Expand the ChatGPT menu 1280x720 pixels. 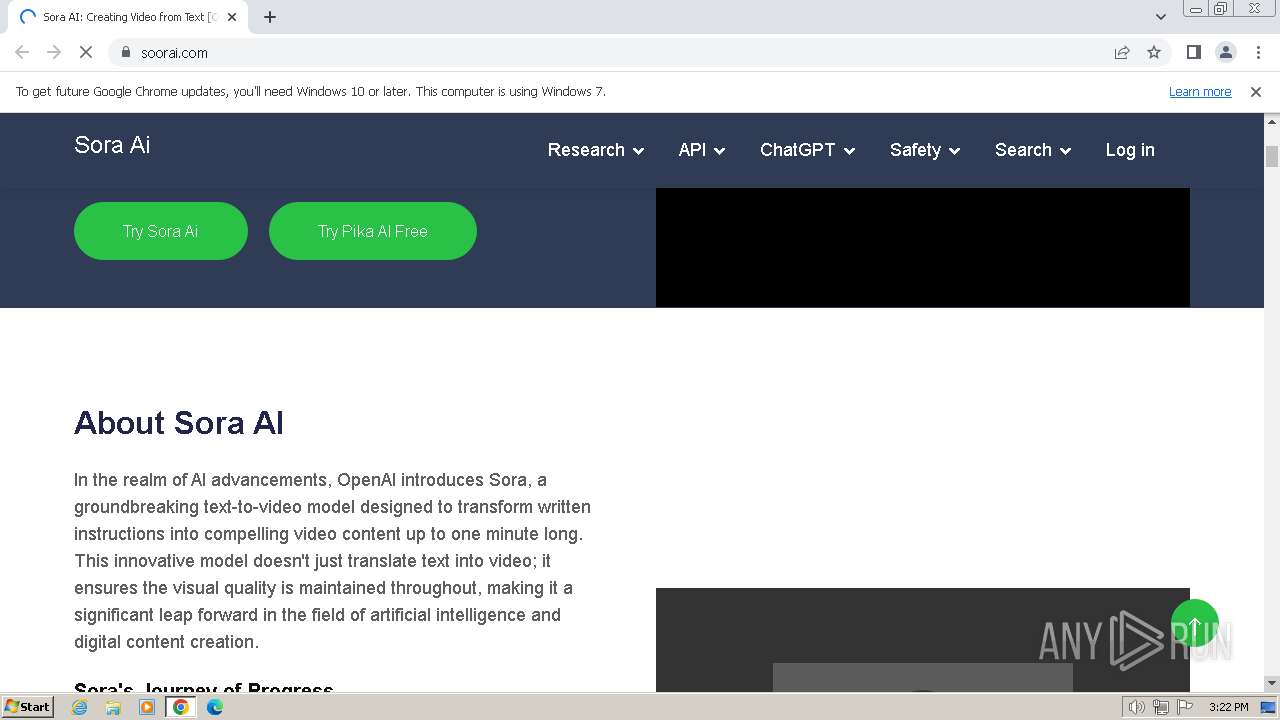tap(808, 150)
